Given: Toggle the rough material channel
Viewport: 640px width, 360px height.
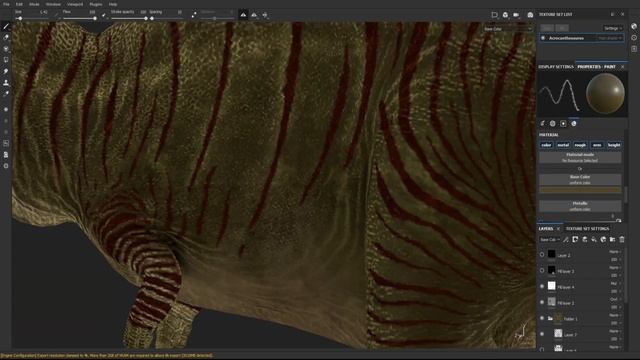Looking at the screenshot, I should (x=580, y=145).
